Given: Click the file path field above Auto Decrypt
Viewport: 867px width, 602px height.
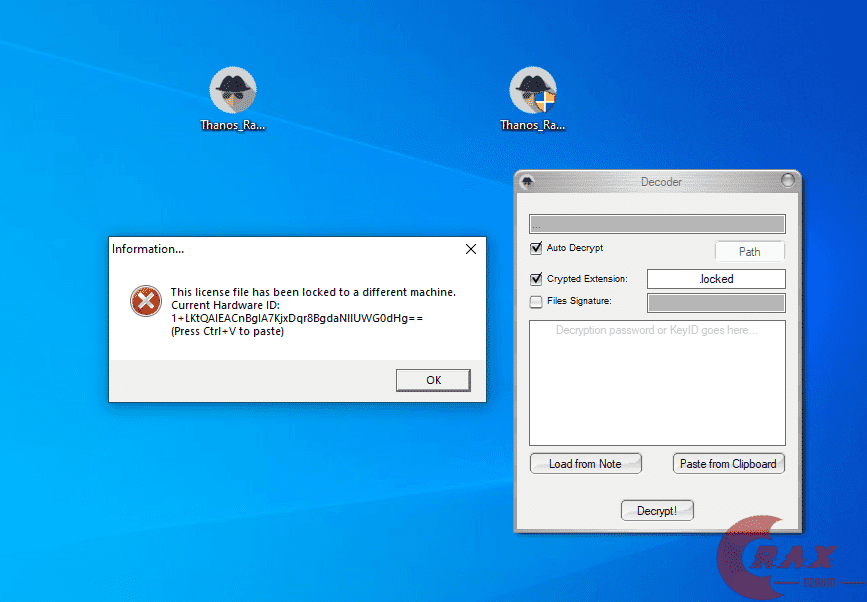Looking at the screenshot, I should pos(657,223).
